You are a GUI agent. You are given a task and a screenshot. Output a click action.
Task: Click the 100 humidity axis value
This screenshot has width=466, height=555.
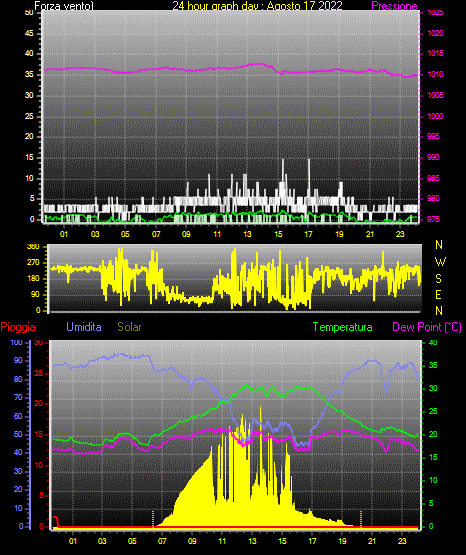point(16,343)
